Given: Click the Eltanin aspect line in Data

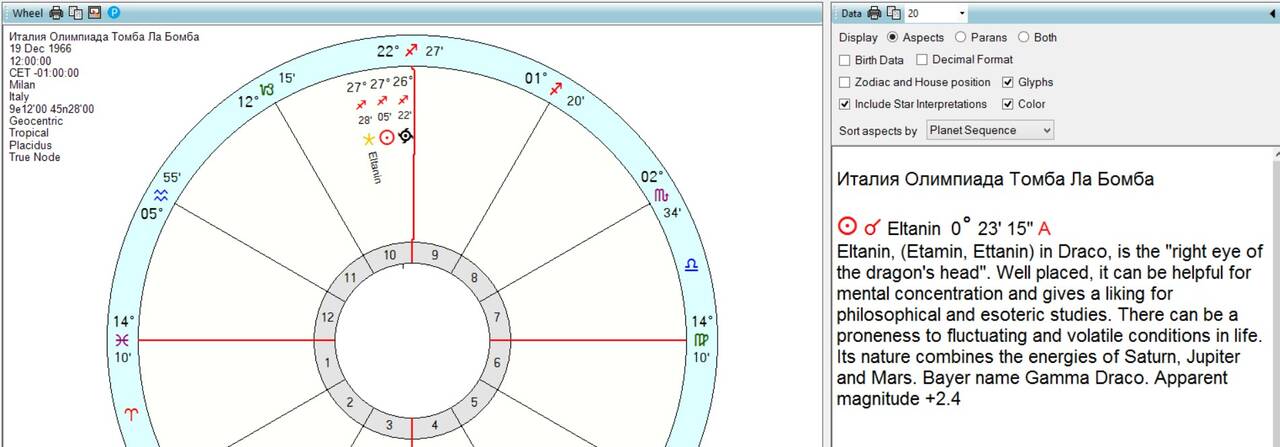Looking at the screenshot, I should click(x=943, y=228).
